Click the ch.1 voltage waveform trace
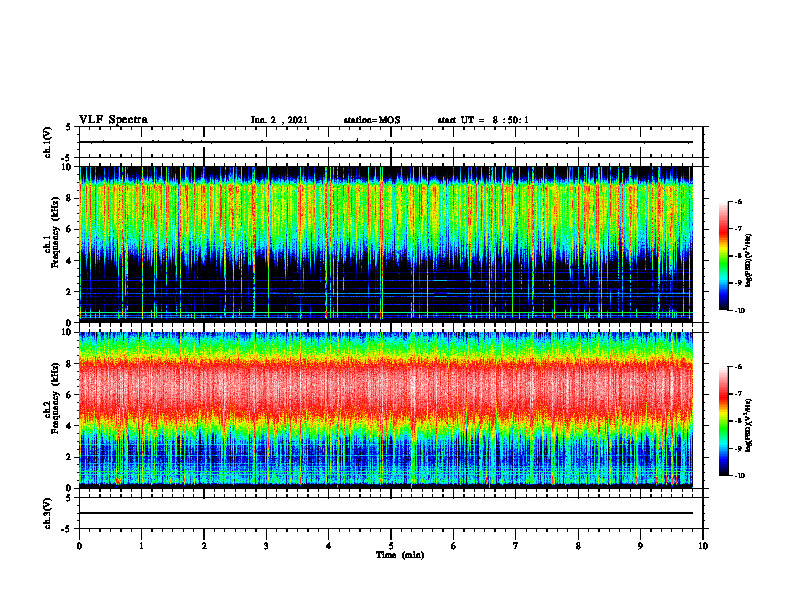This screenshot has height=612, width=792. 386,142
